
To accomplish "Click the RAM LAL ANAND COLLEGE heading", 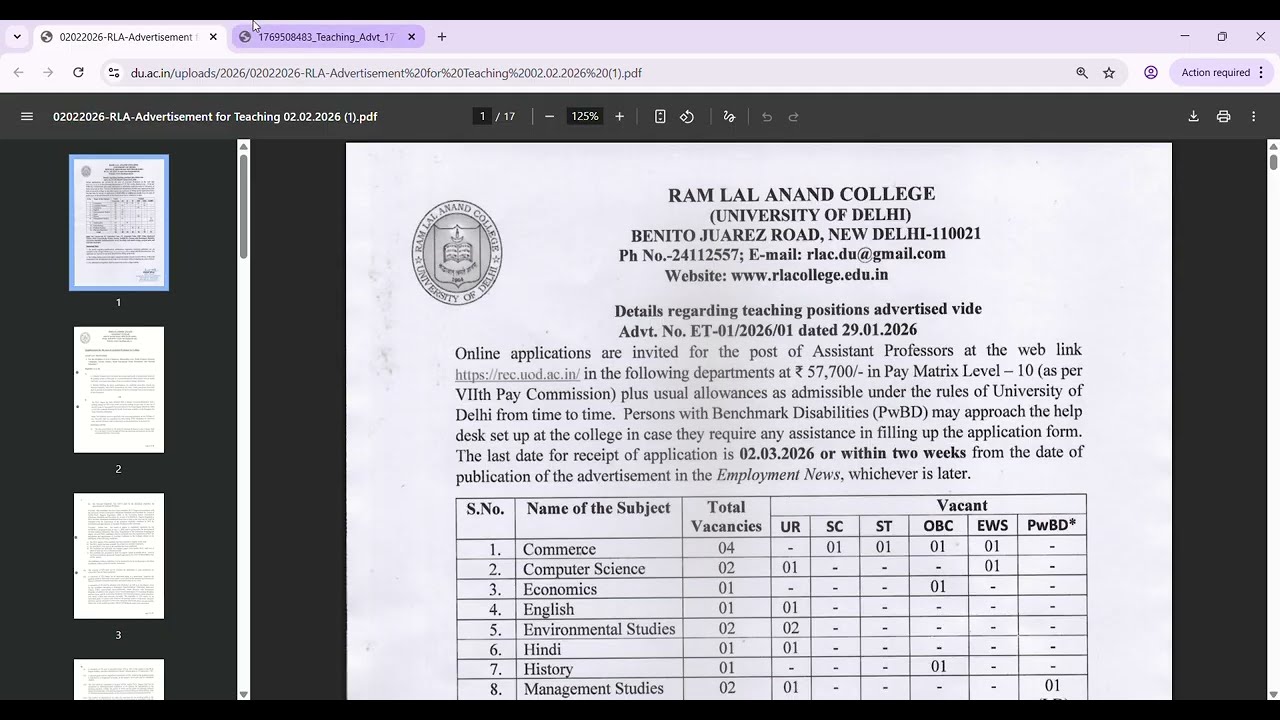I will (x=801, y=194).
